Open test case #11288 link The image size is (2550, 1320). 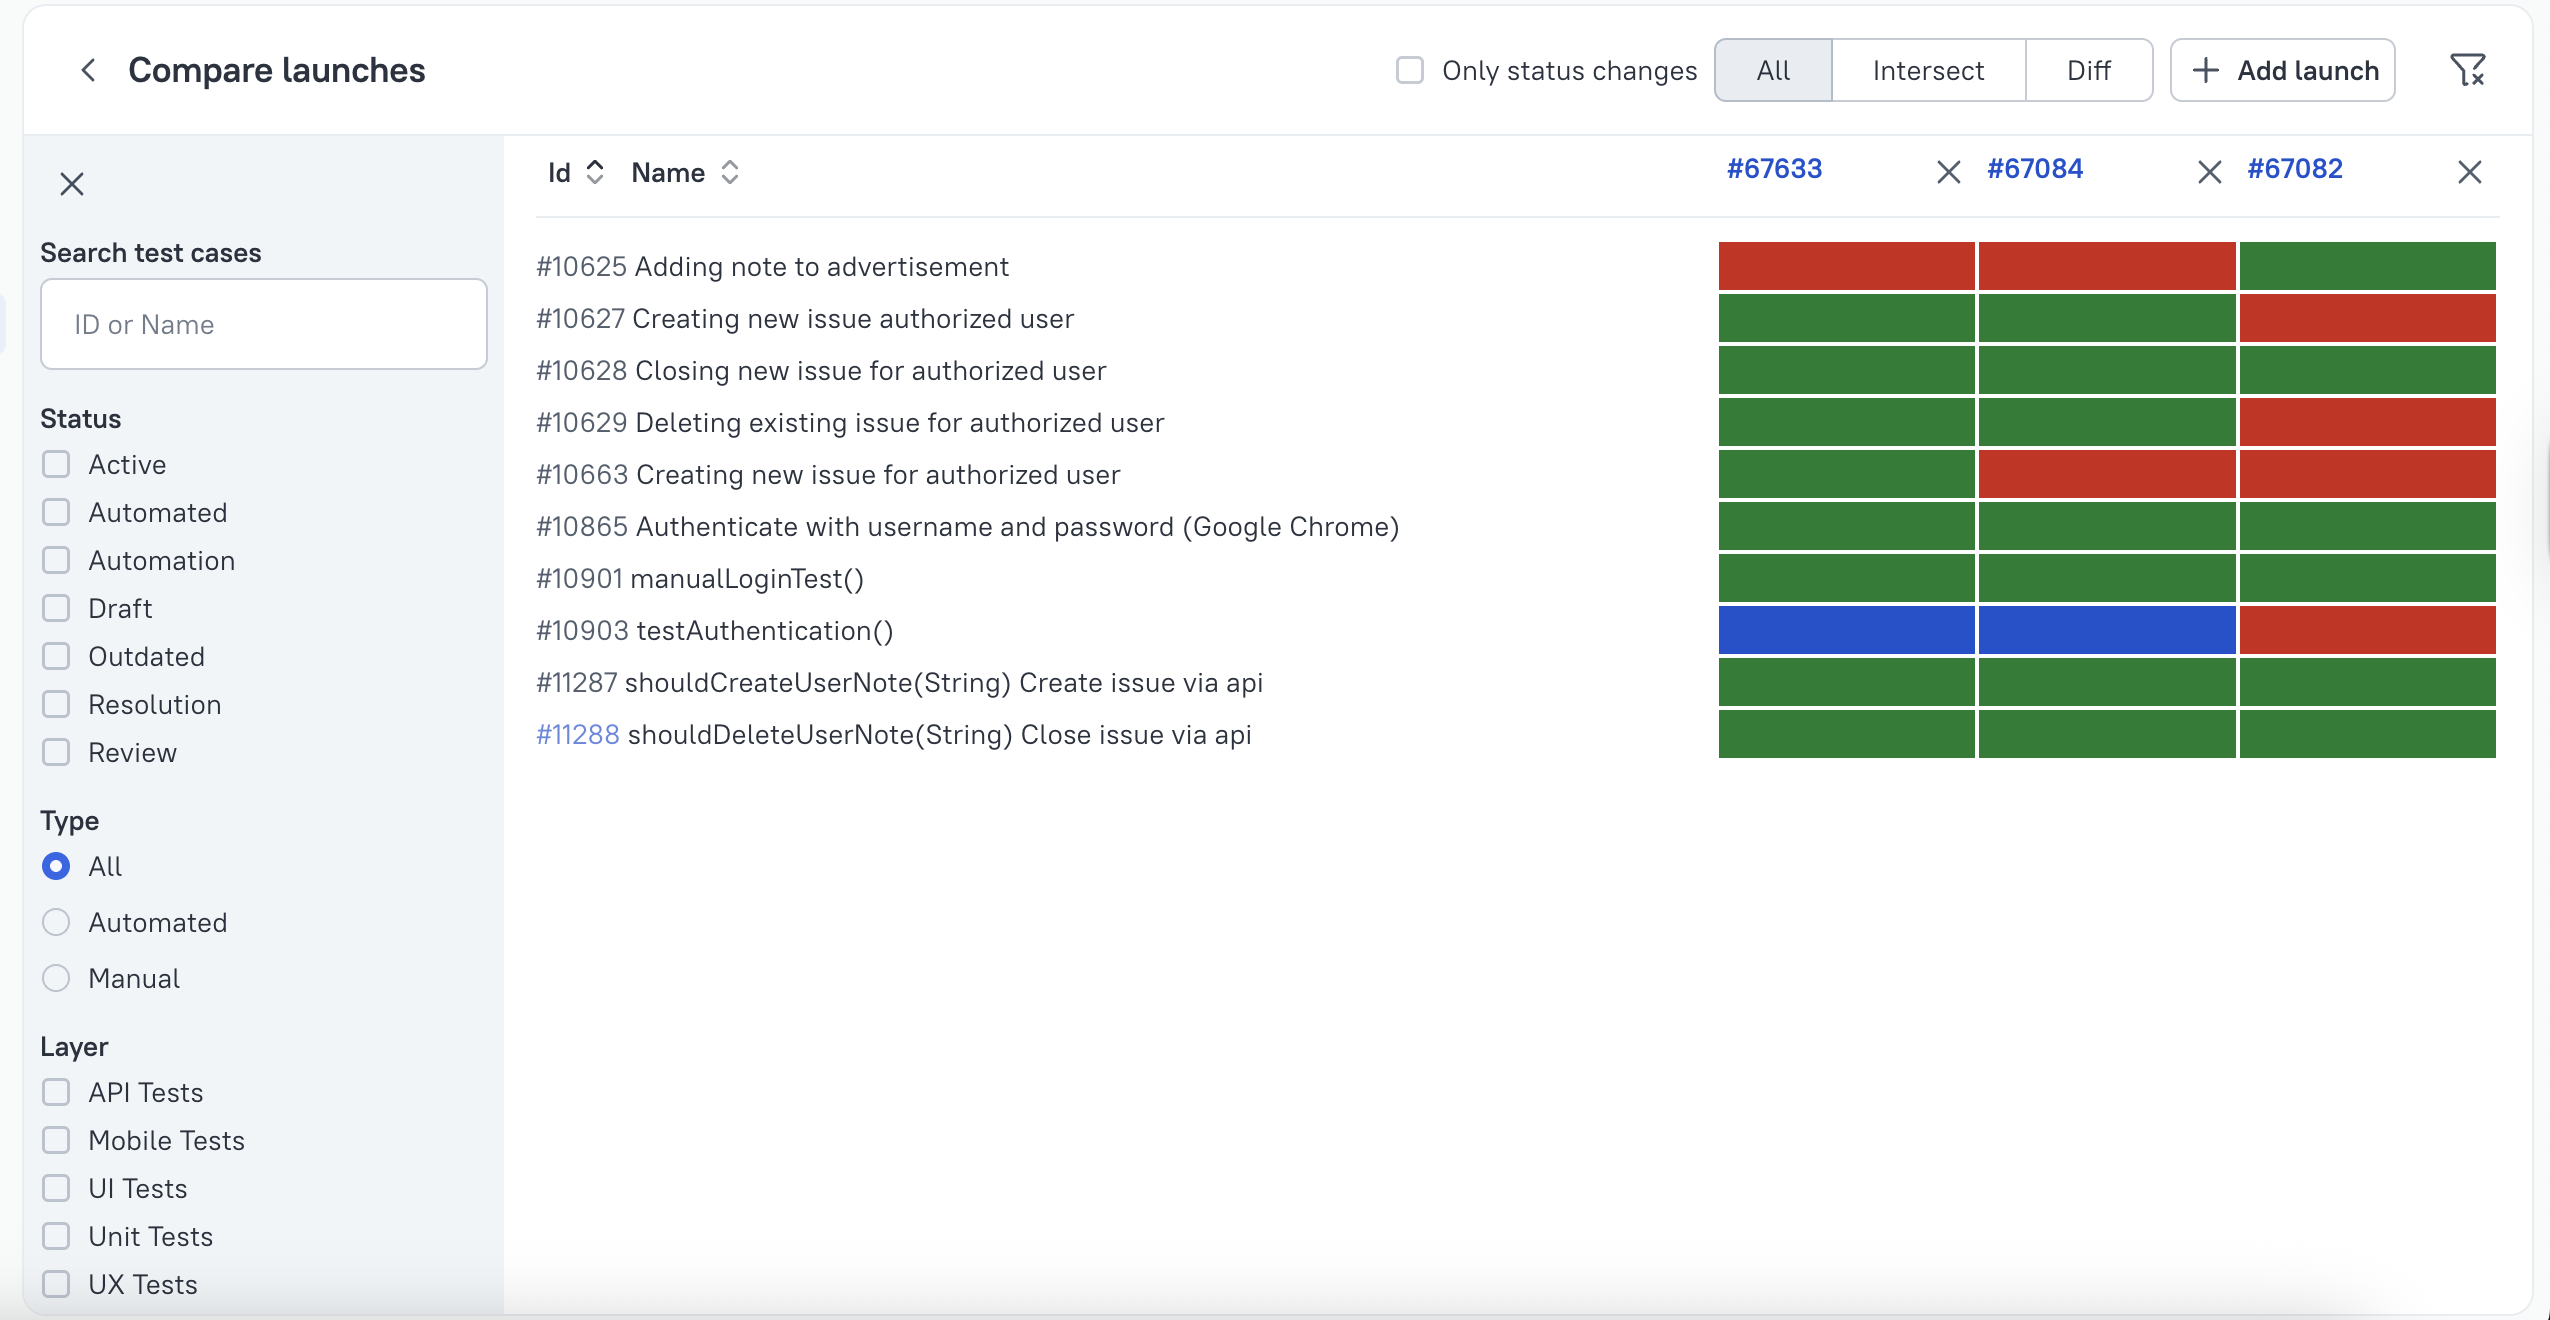point(578,734)
